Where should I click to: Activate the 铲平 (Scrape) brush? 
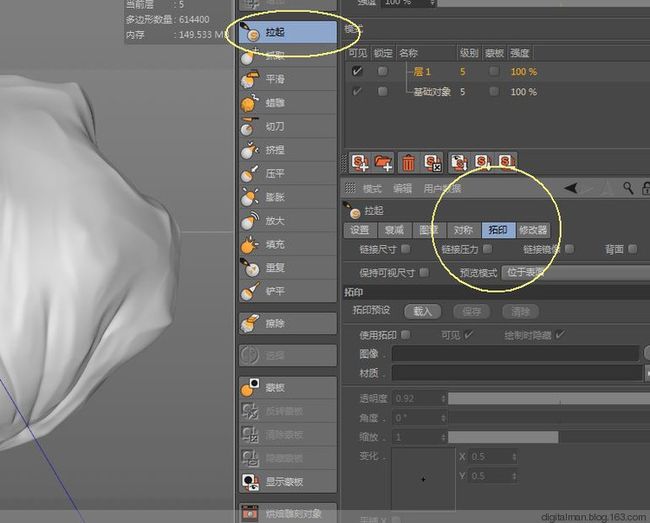(288, 291)
